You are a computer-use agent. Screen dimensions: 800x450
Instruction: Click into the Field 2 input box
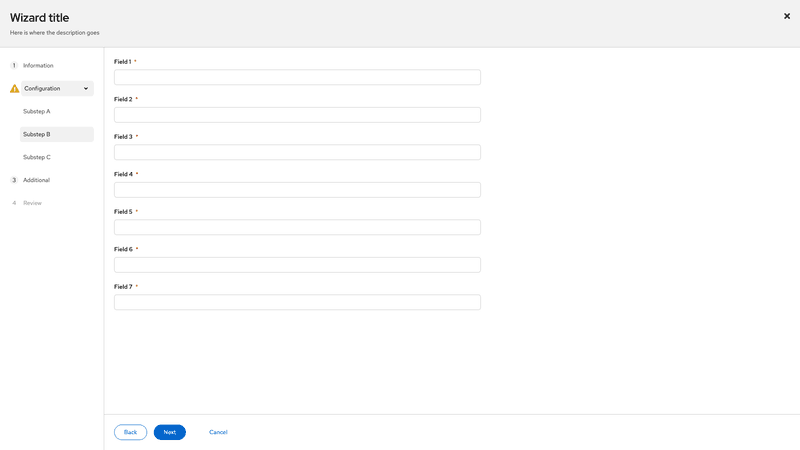click(297, 115)
